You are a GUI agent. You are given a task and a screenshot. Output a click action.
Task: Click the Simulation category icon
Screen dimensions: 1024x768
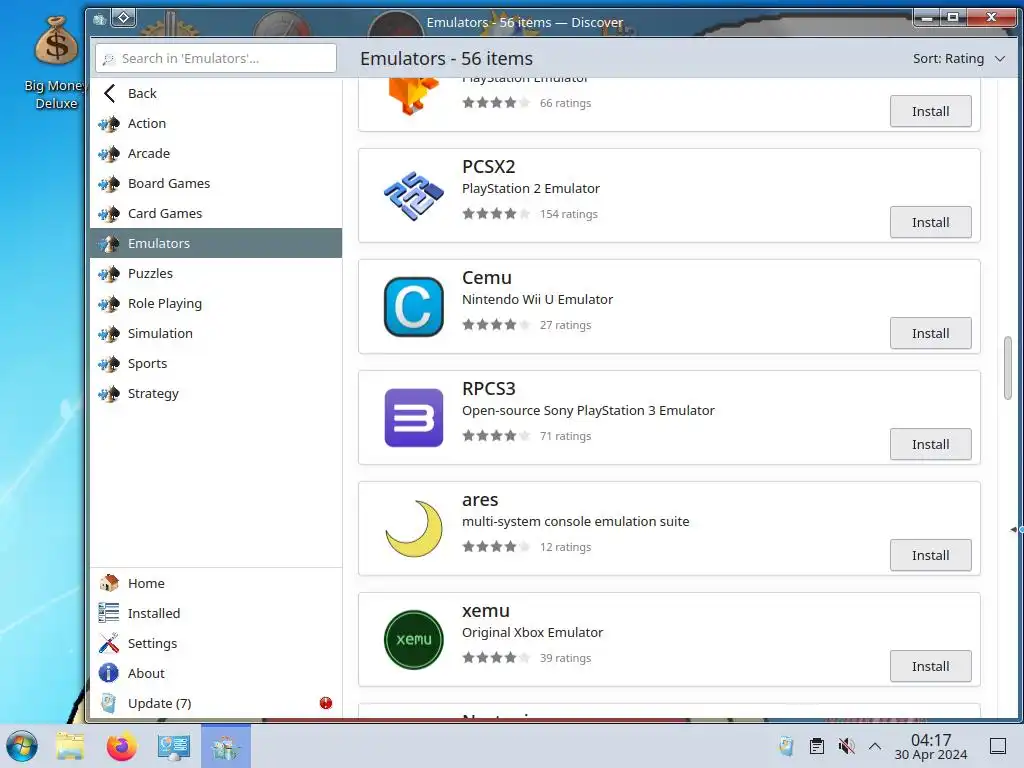coord(109,334)
